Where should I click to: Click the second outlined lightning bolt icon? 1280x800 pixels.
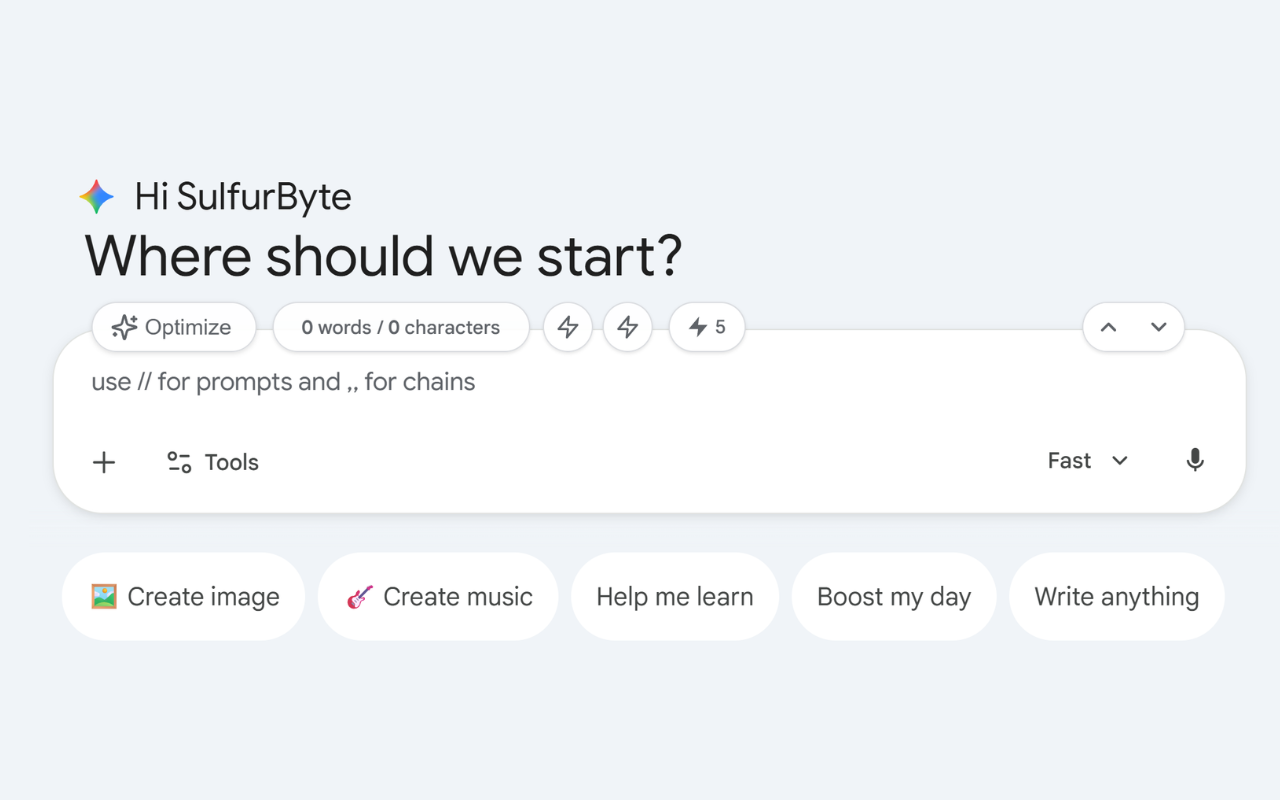628,327
